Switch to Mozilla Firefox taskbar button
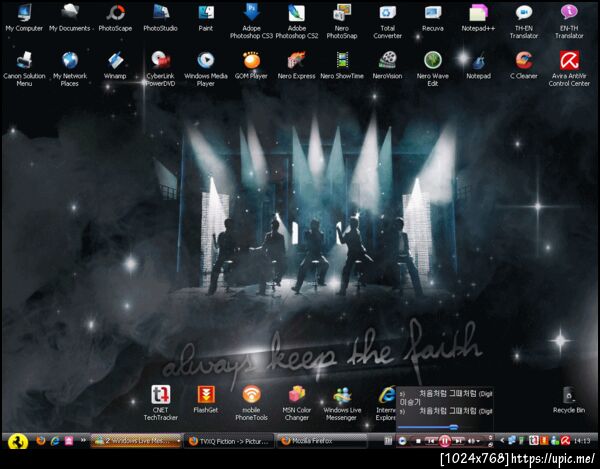Viewport: 600px width, 469px height. coord(321,441)
